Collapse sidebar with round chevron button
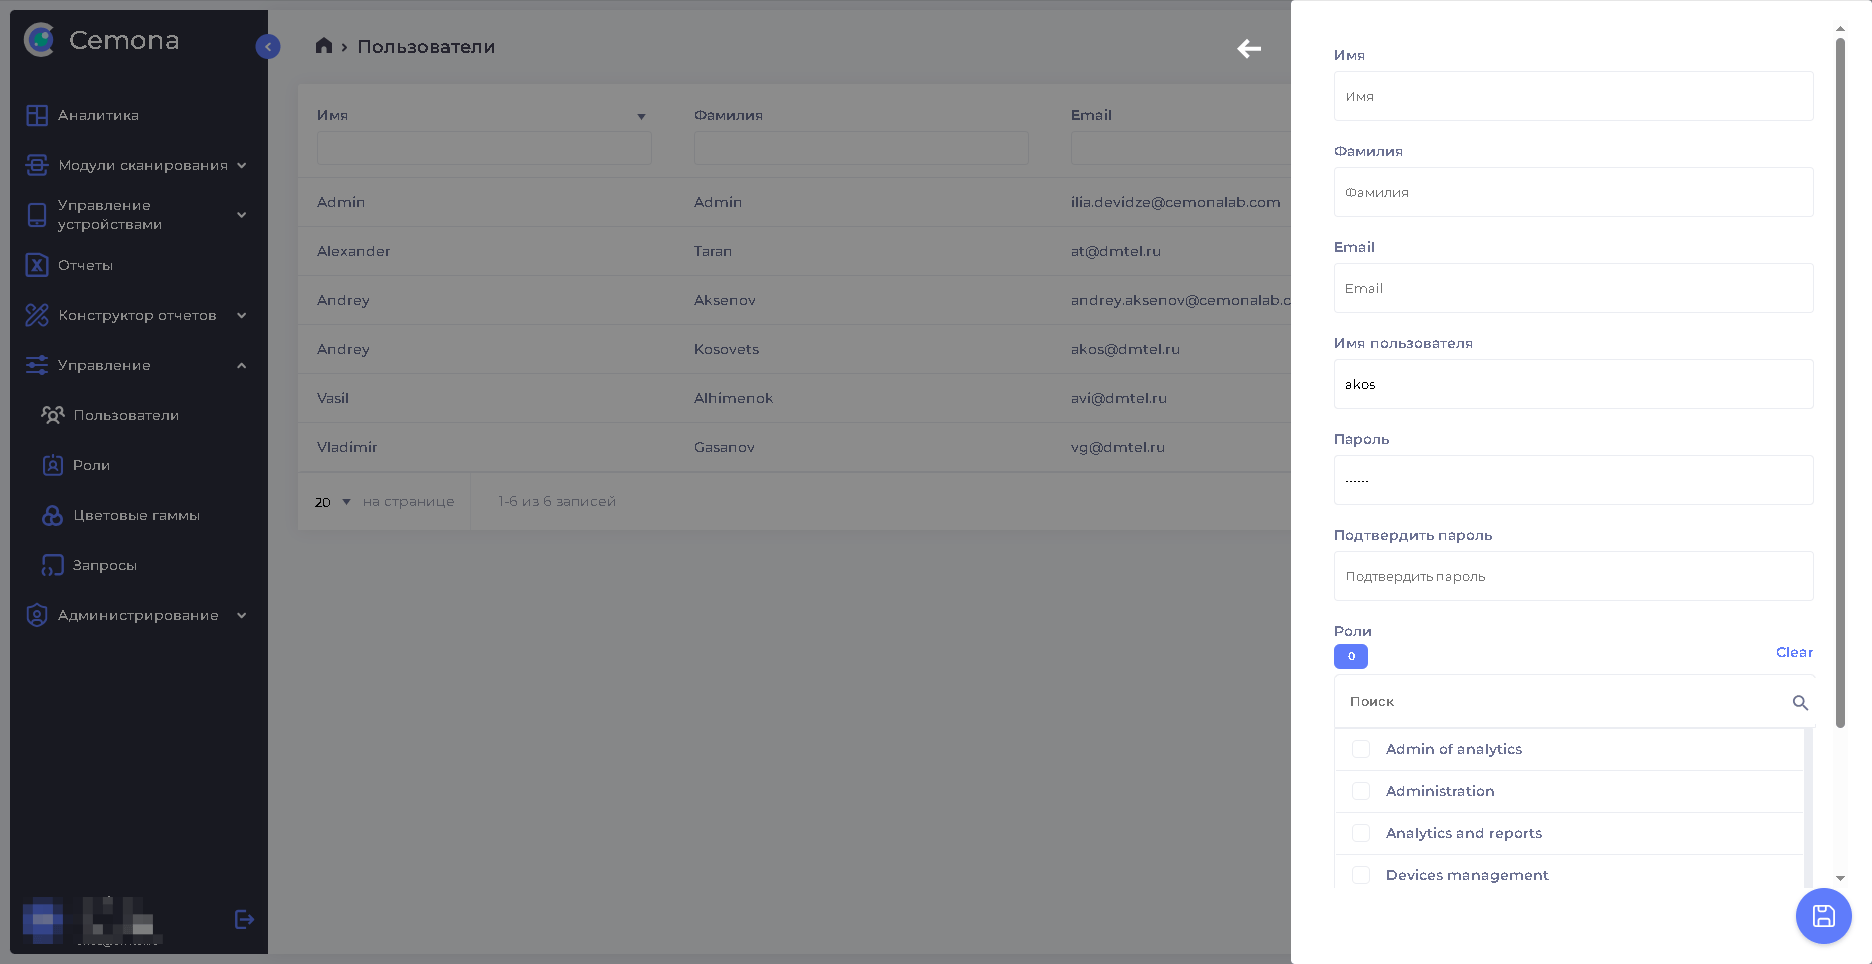The image size is (1872, 964). pyautogui.click(x=268, y=47)
